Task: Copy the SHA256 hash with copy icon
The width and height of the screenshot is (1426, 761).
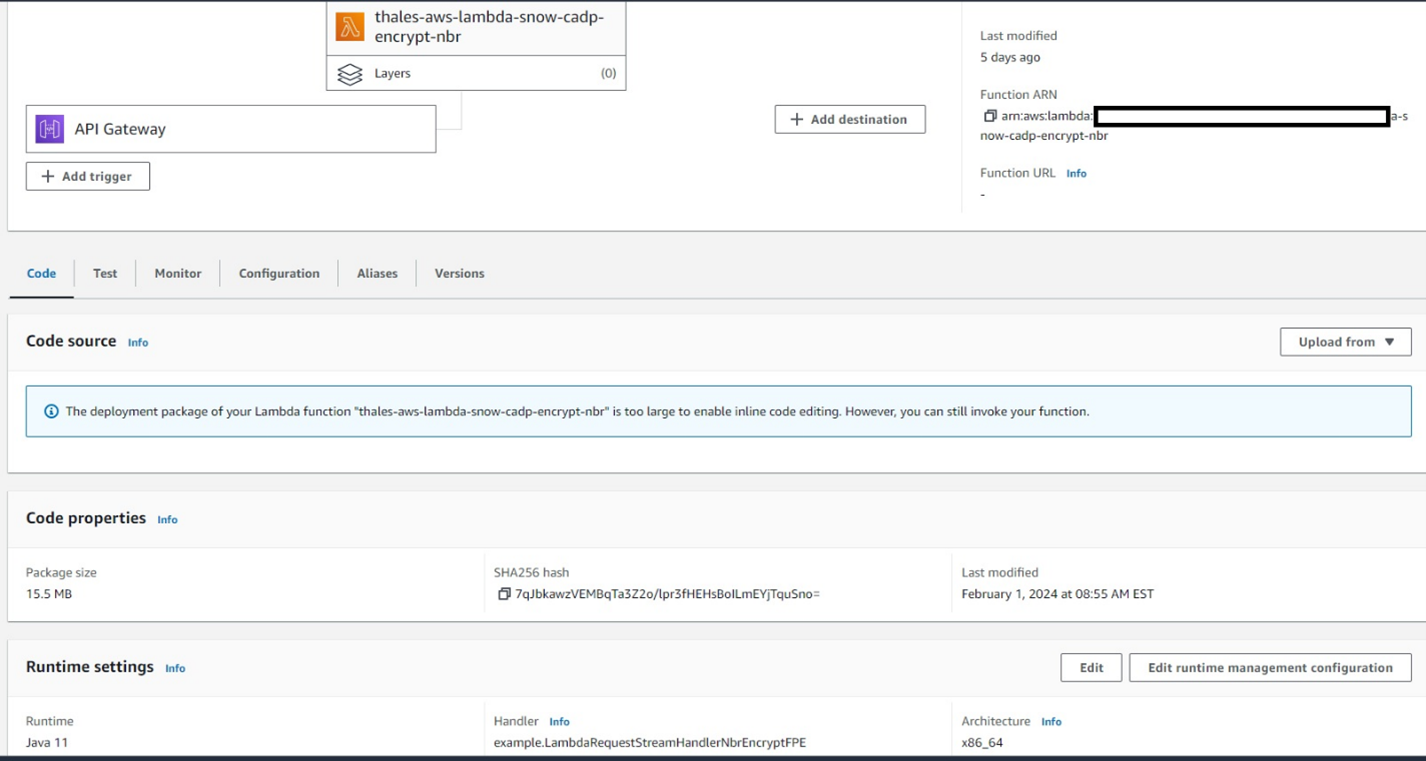Action: 504,594
